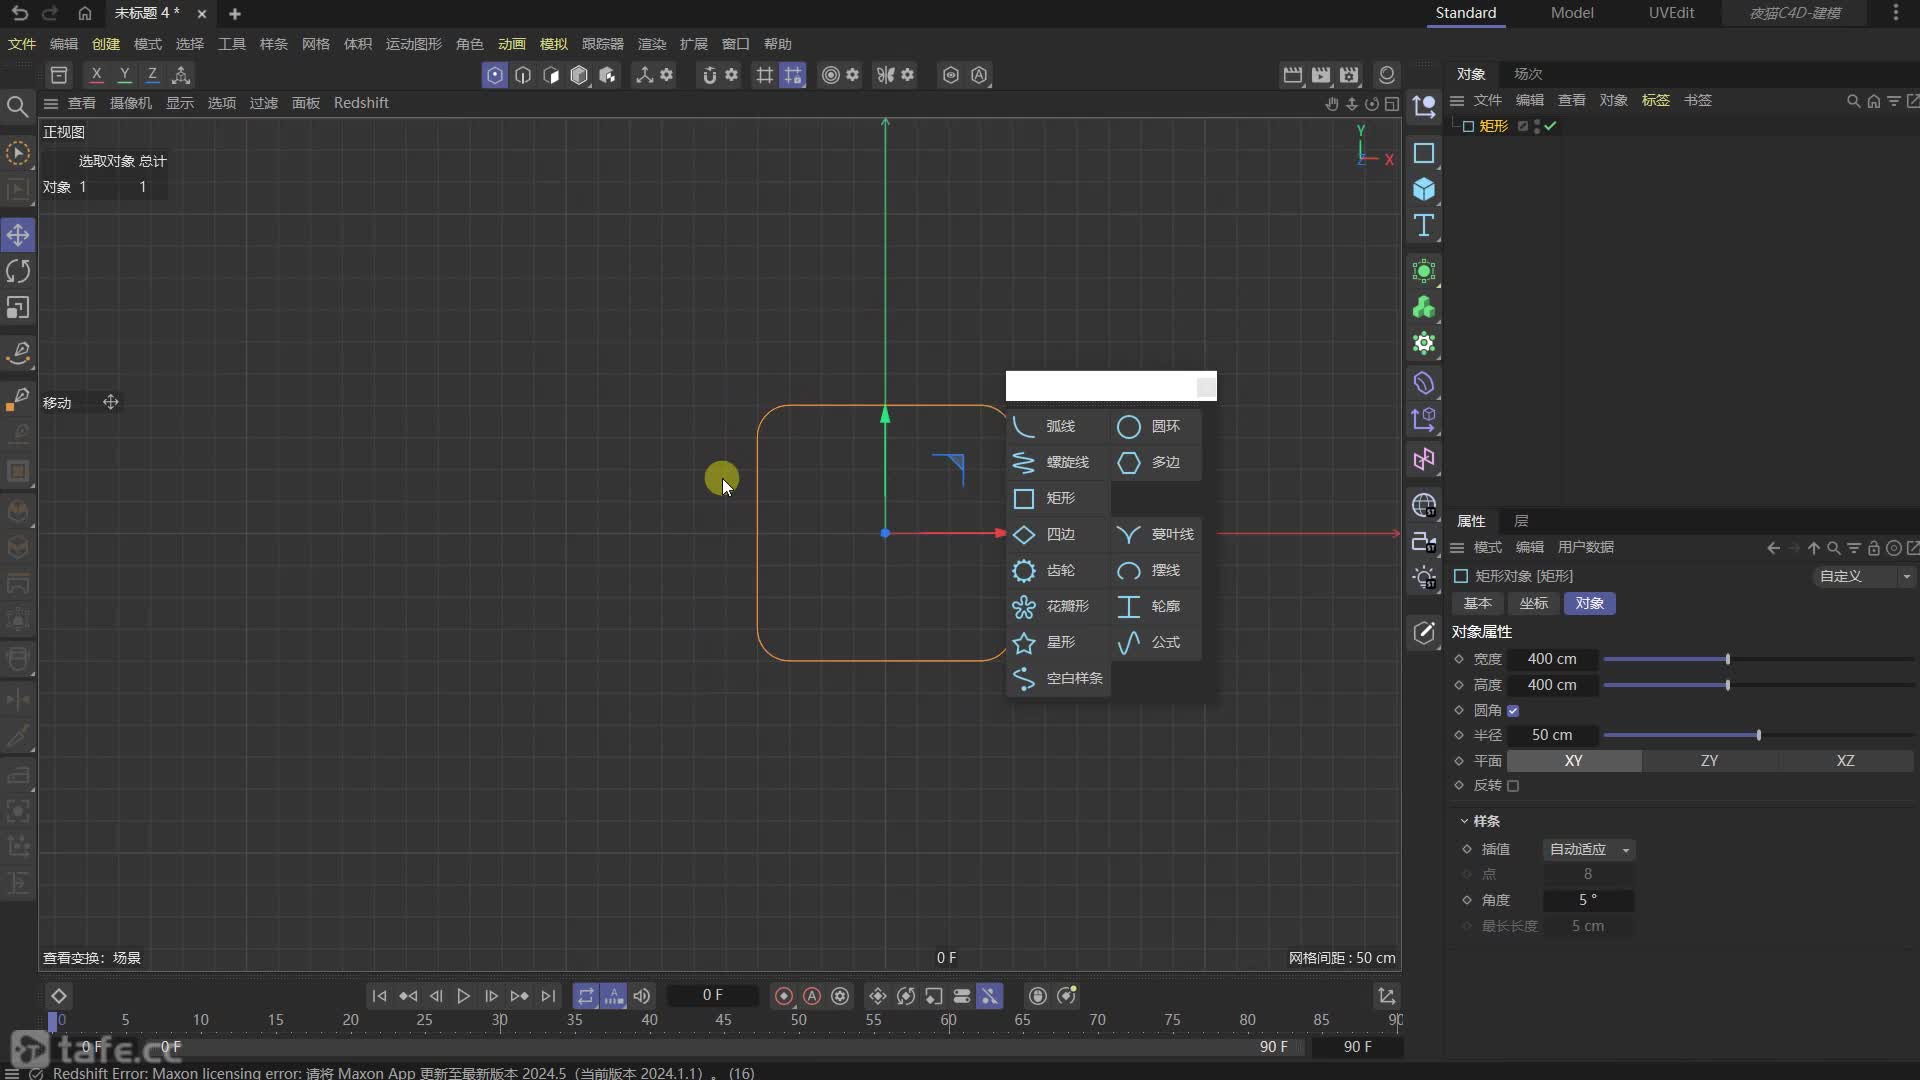
Task: Open the 运动图形 menu
Action: pyautogui.click(x=414, y=44)
